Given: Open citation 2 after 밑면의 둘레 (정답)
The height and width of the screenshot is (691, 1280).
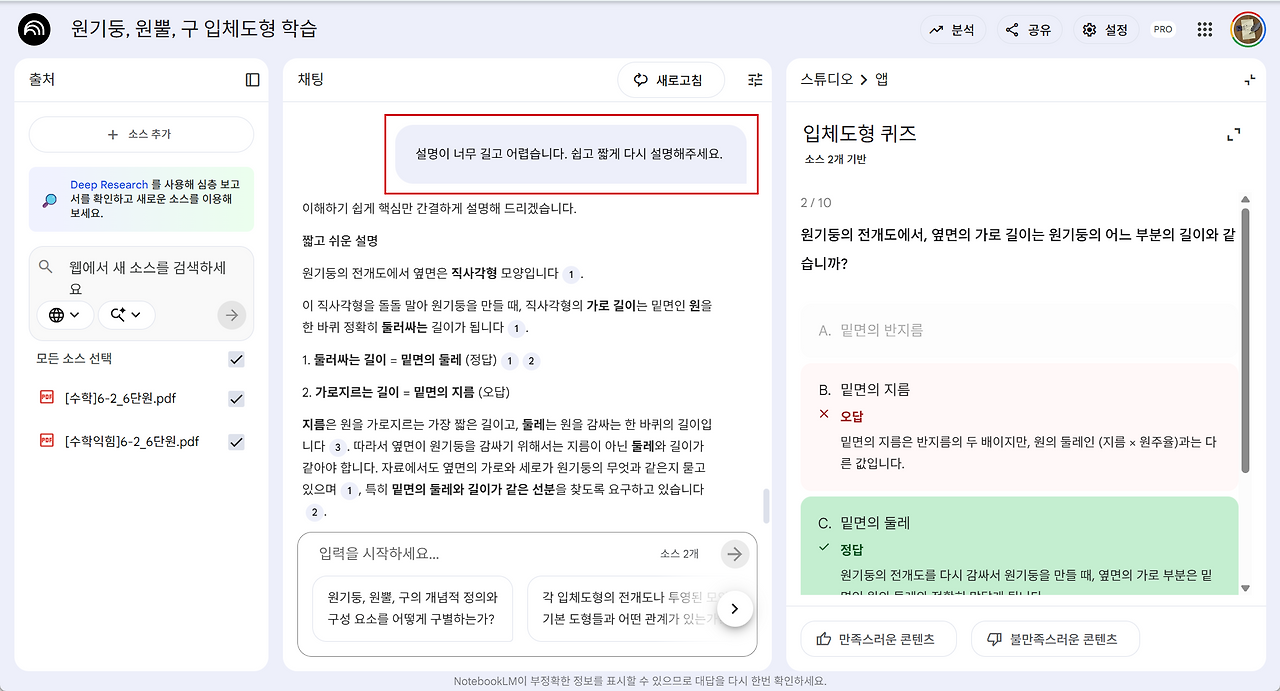Looking at the screenshot, I should 531,361.
